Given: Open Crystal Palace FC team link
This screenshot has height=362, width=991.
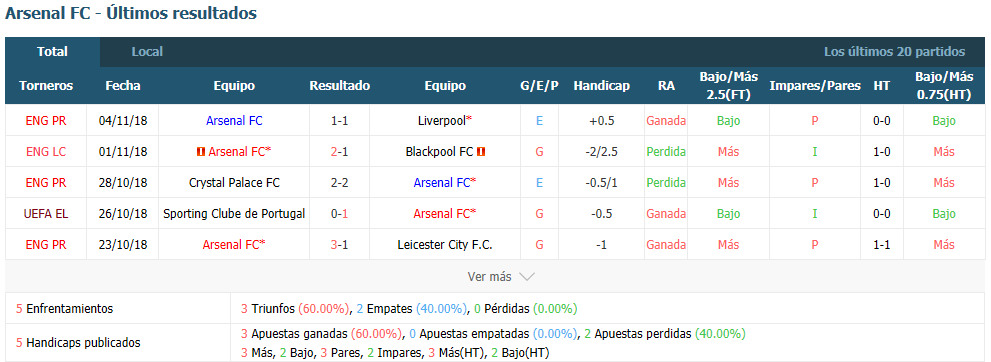Looking at the screenshot, I should (x=234, y=183).
